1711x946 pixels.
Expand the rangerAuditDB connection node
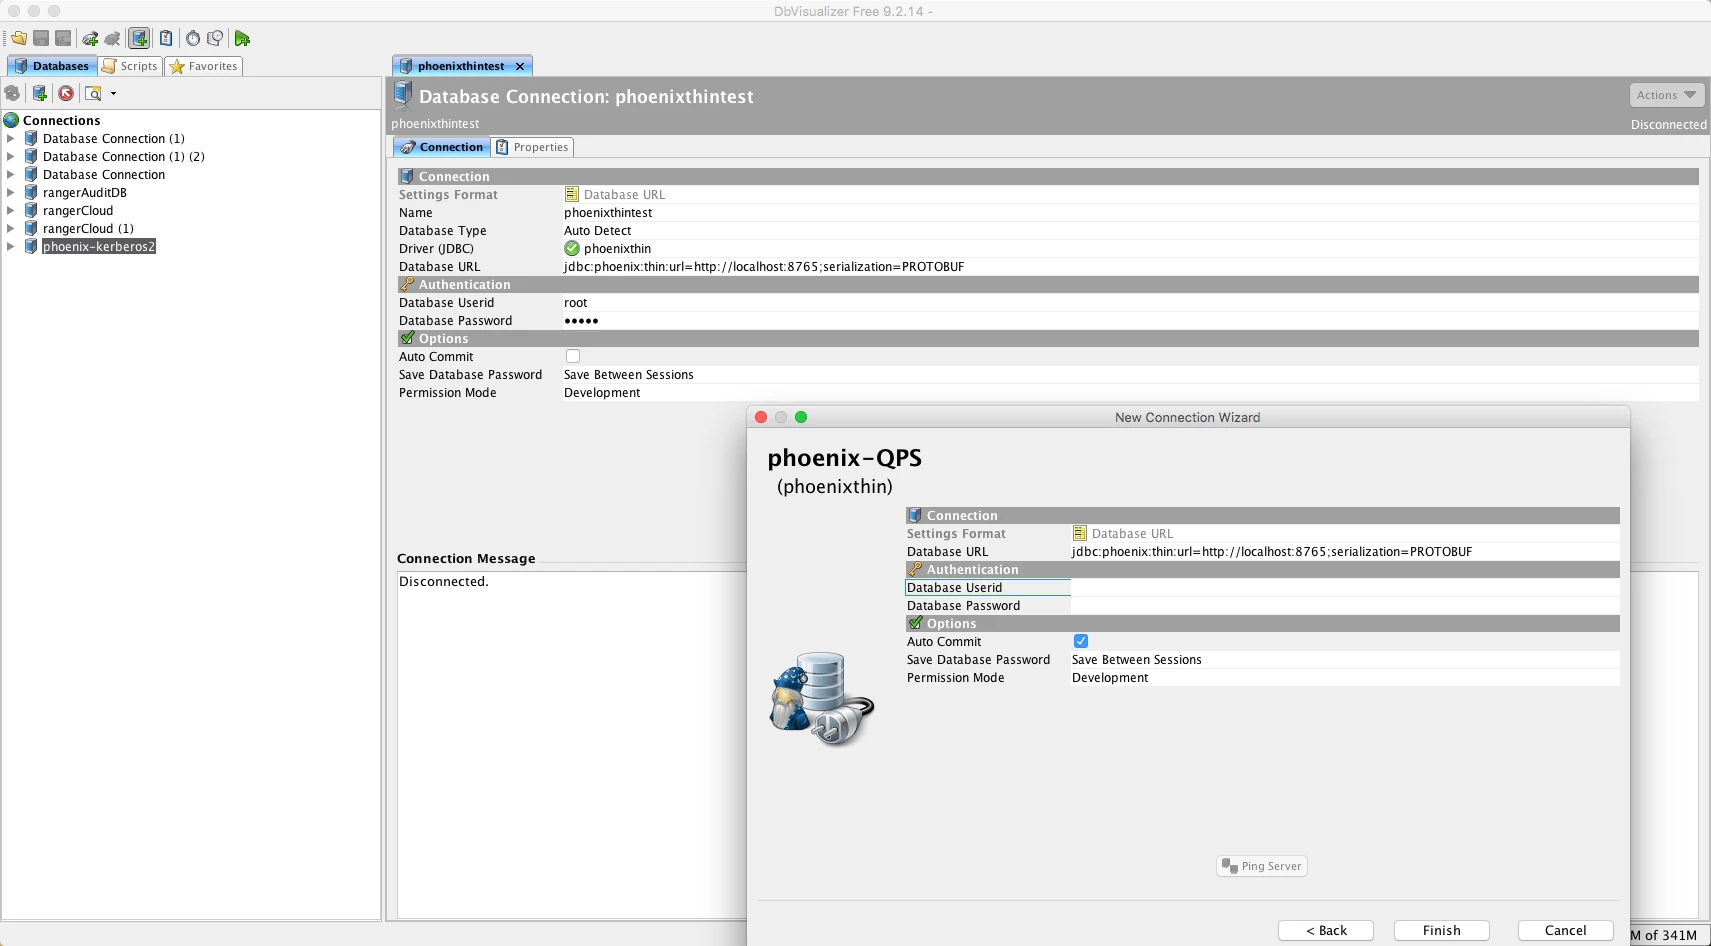pyautogui.click(x=11, y=192)
